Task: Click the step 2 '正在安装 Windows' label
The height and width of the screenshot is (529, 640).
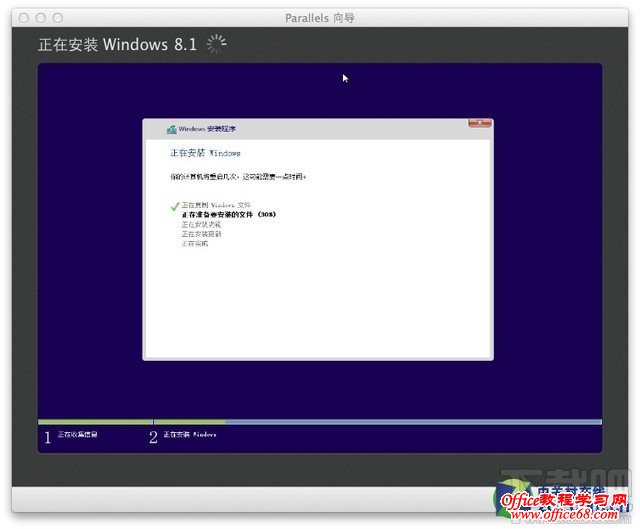Action: [190, 434]
